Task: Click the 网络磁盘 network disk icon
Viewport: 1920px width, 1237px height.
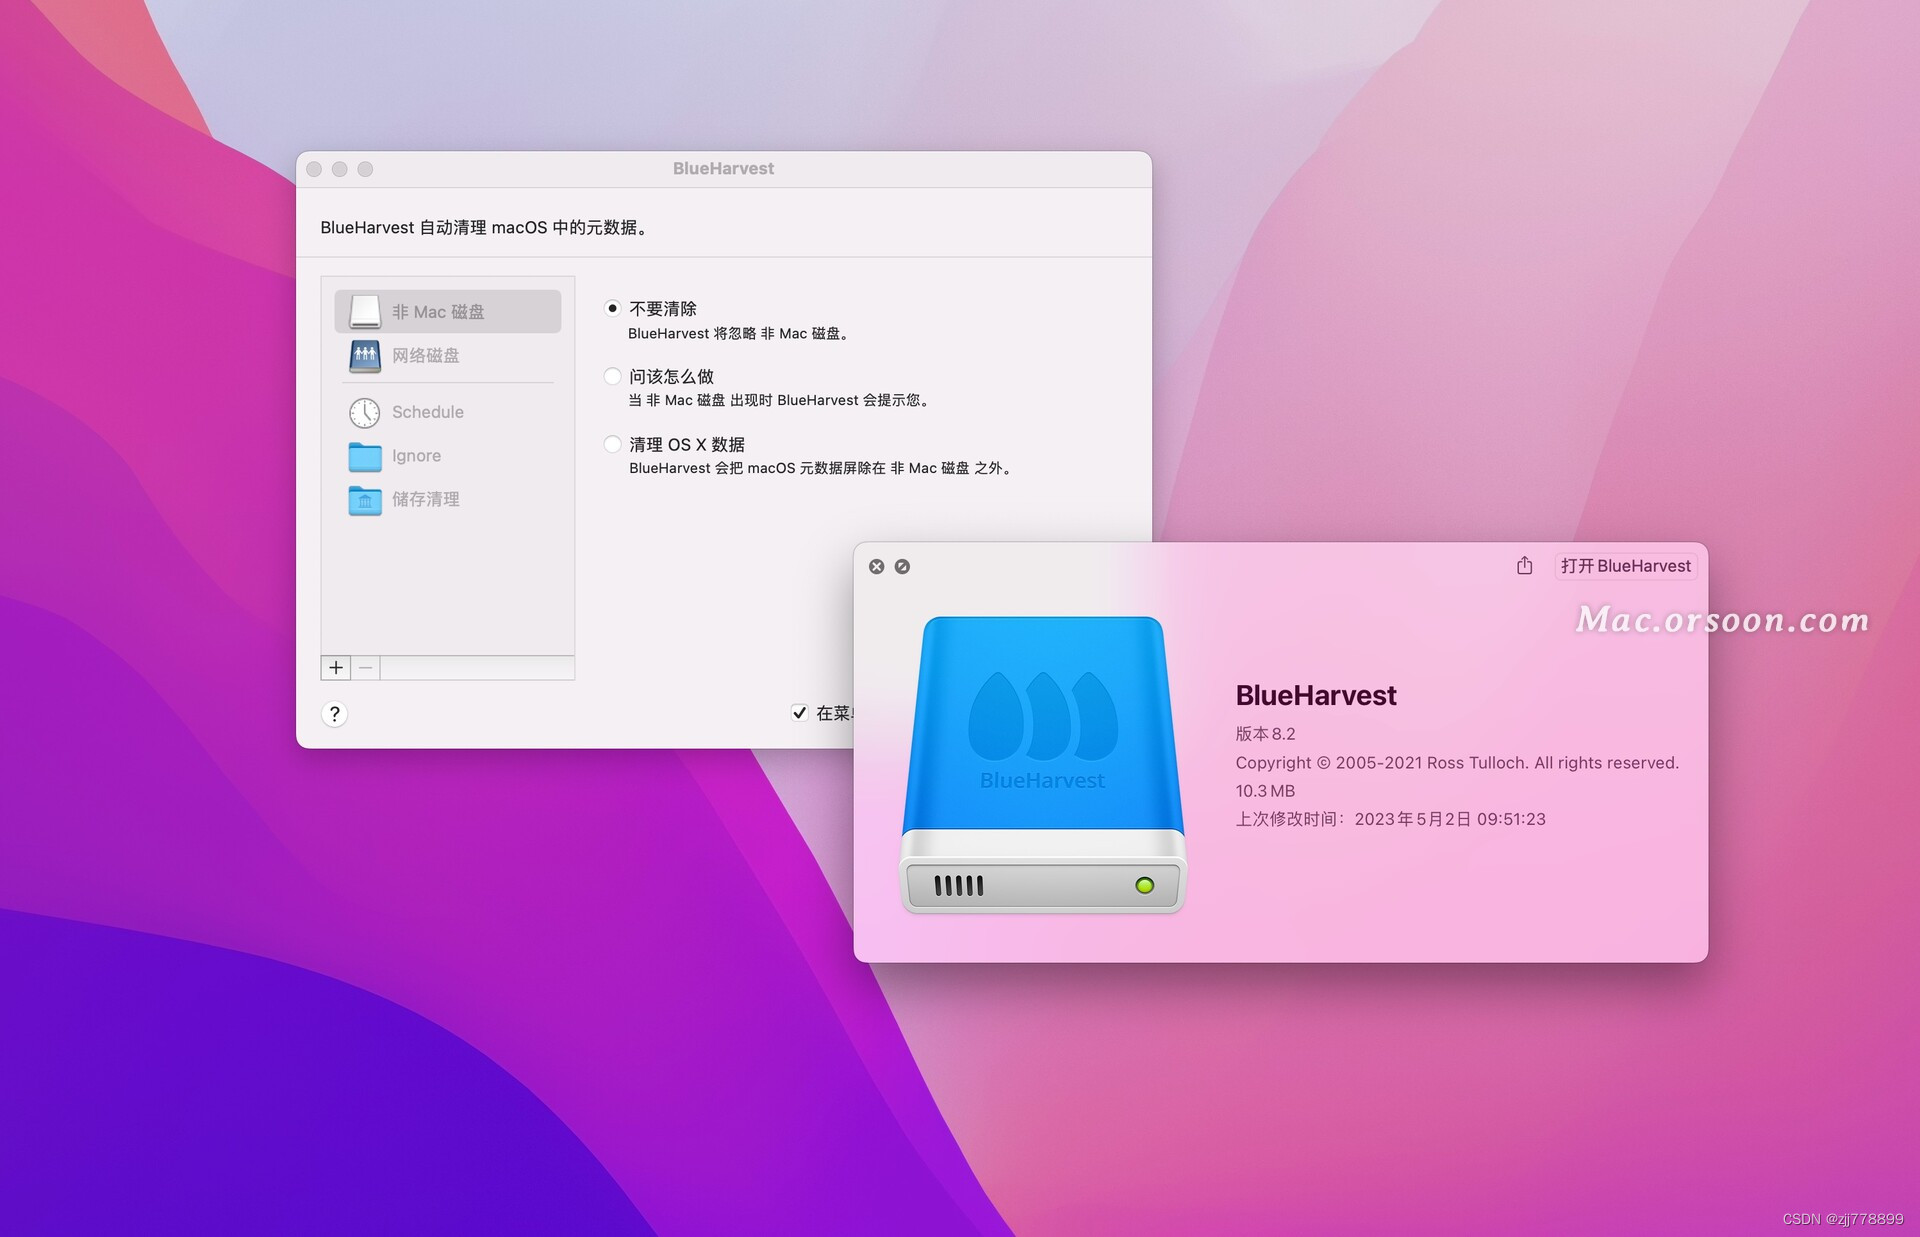Action: pos(364,356)
